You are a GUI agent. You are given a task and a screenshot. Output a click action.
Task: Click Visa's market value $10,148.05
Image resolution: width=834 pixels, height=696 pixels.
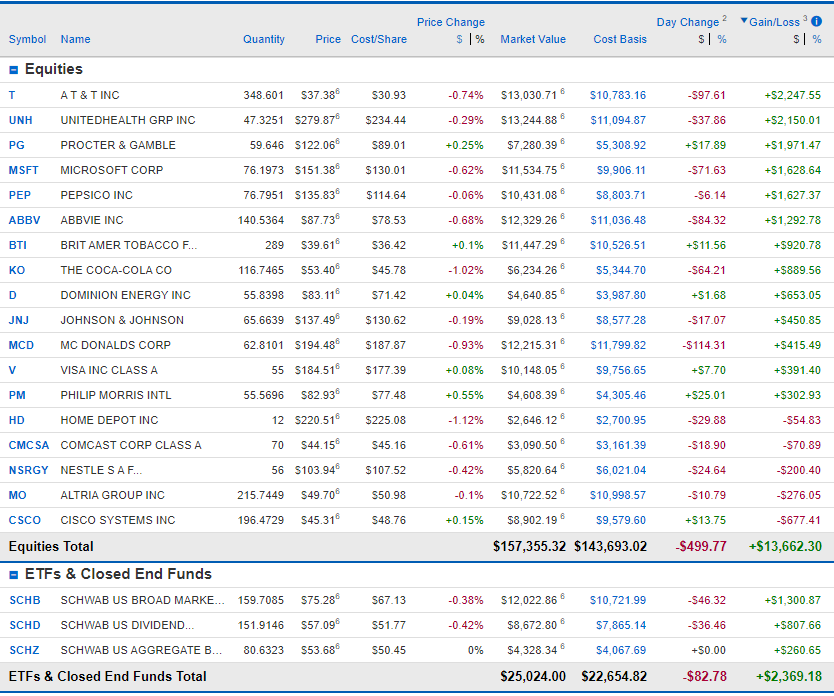click(x=529, y=371)
